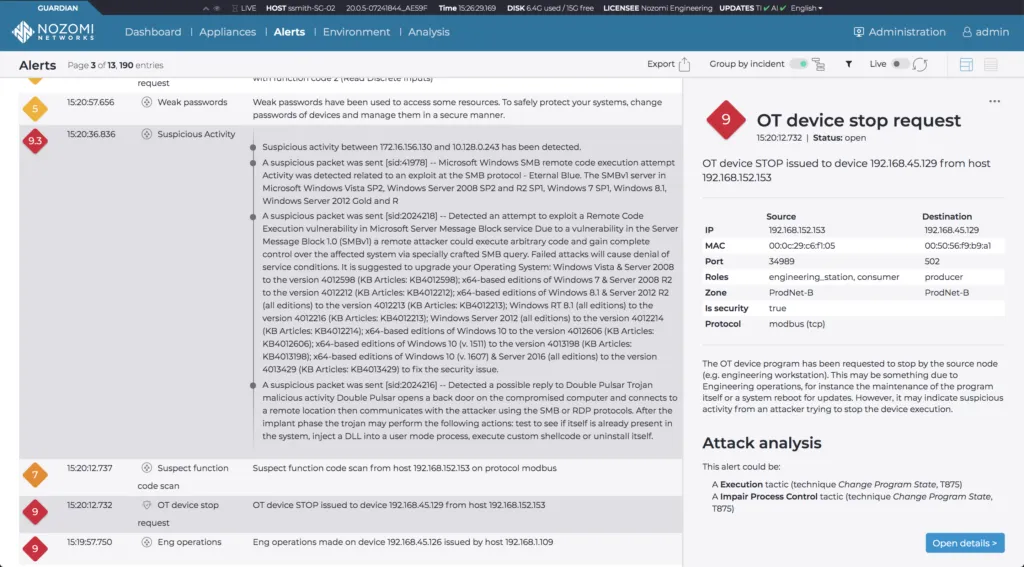The height and width of the screenshot is (567, 1024).
Task: Click the Eng operations description for 192.168.45.126
Action: pyautogui.click(x=403, y=542)
